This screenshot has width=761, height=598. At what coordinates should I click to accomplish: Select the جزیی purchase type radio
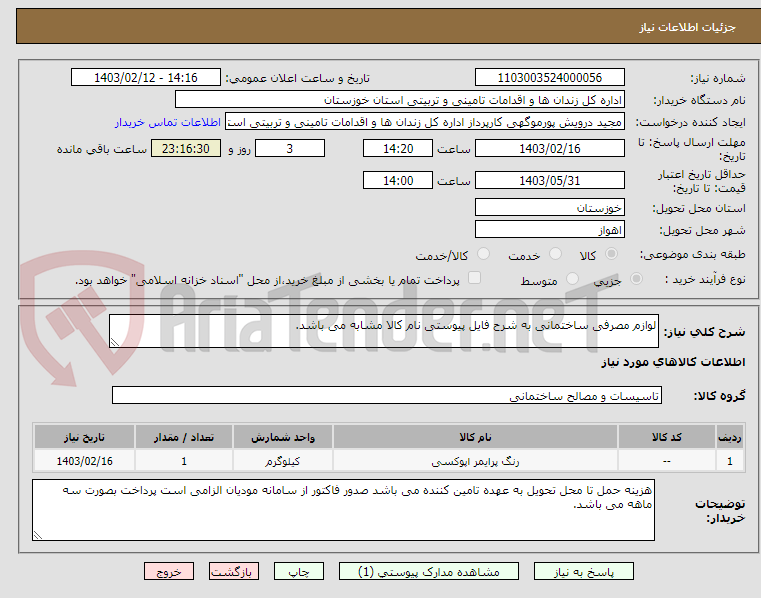[636, 279]
